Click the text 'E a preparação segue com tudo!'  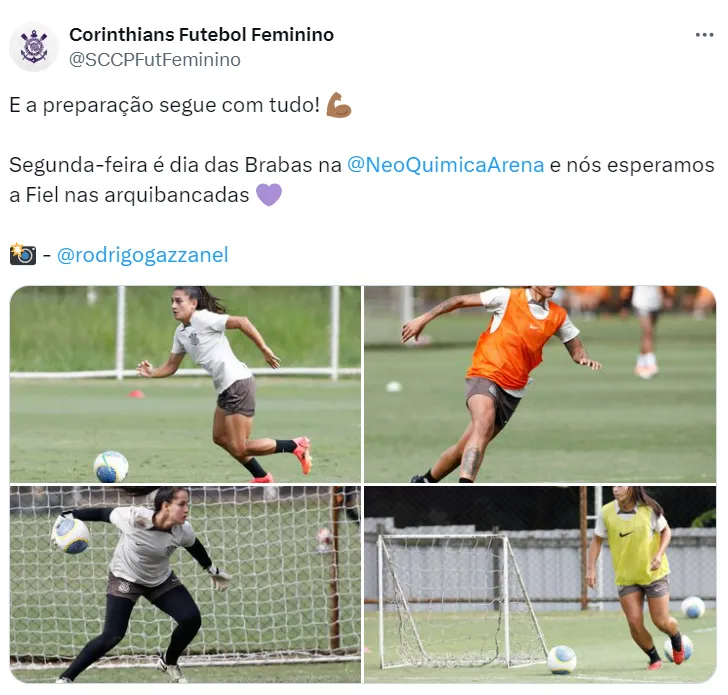tap(164, 105)
